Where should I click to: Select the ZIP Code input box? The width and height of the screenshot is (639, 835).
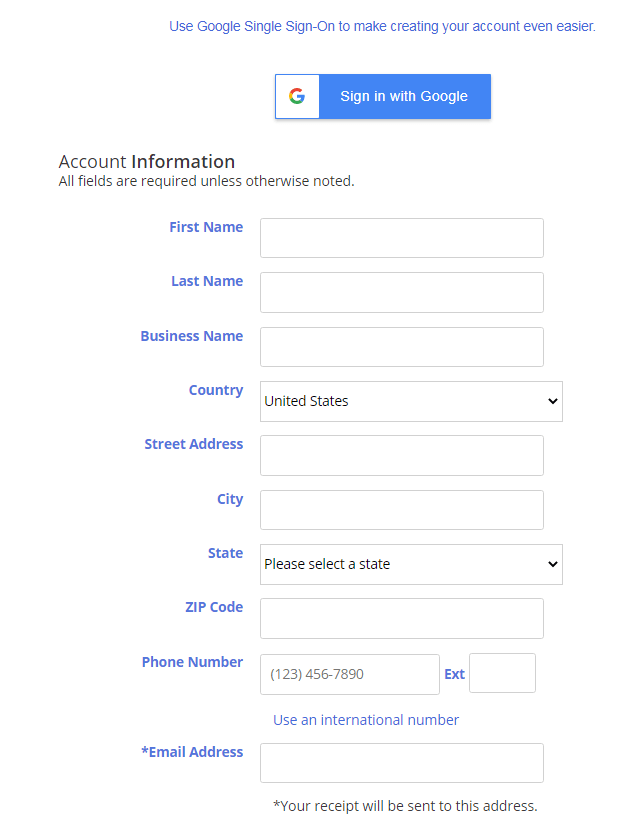(401, 618)
